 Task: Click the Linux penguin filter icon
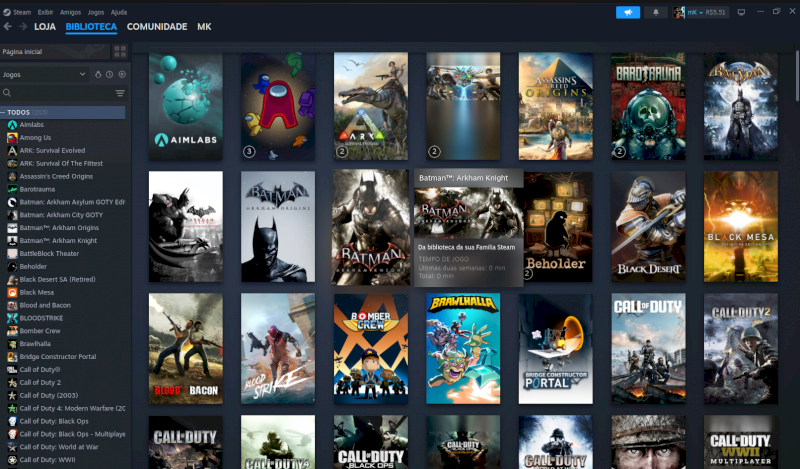pos(99,74)
